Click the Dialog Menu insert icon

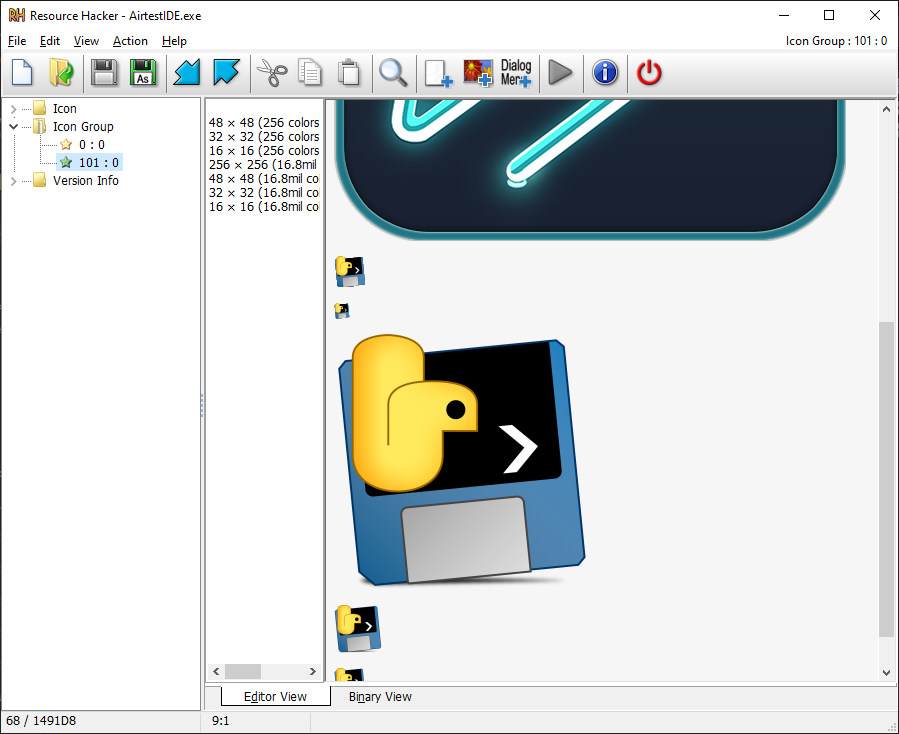pyautogui.click(x=516, y=73)
